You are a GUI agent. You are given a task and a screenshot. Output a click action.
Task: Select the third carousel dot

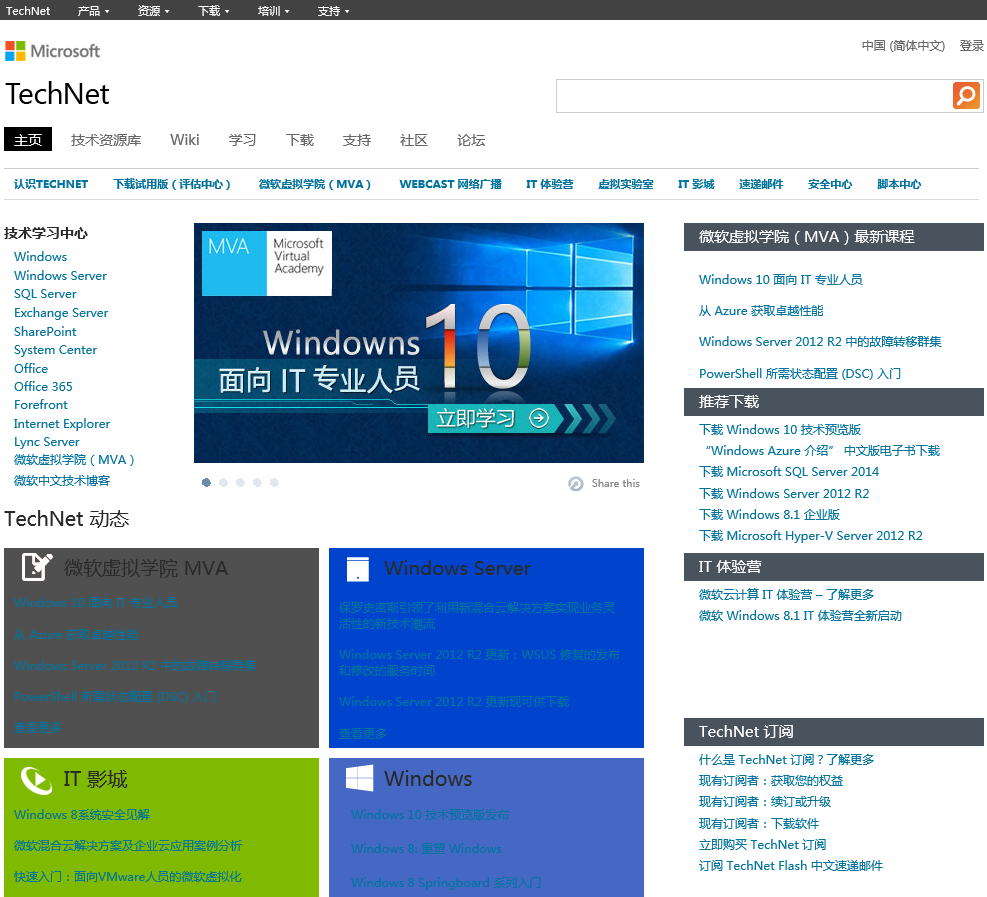(240, 482)
